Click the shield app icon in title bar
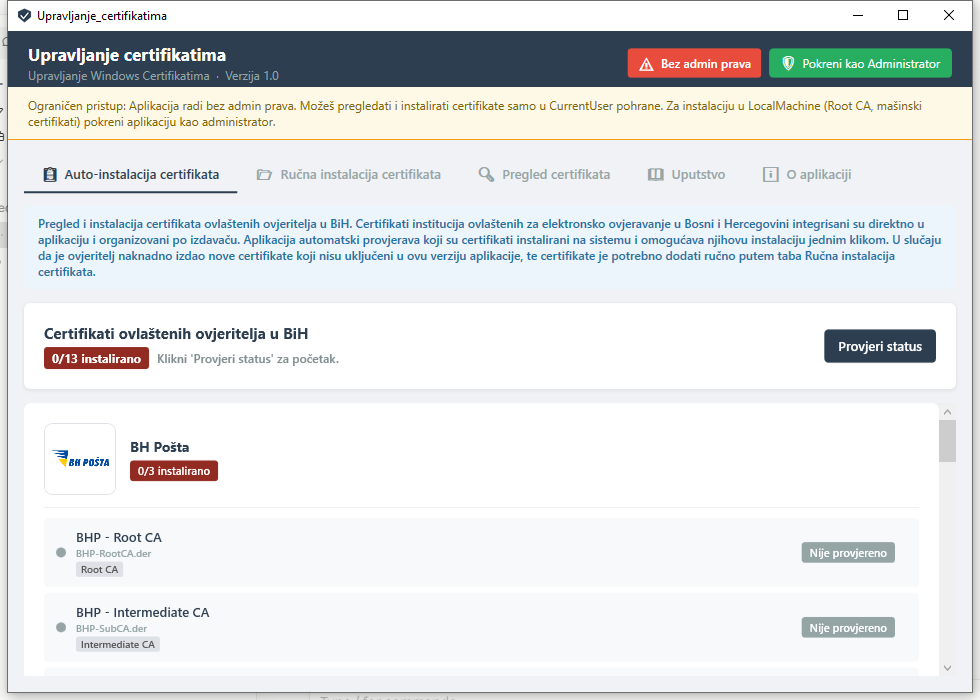The height and width of the screenshot is (700, 980). click(x=24, y=16)
